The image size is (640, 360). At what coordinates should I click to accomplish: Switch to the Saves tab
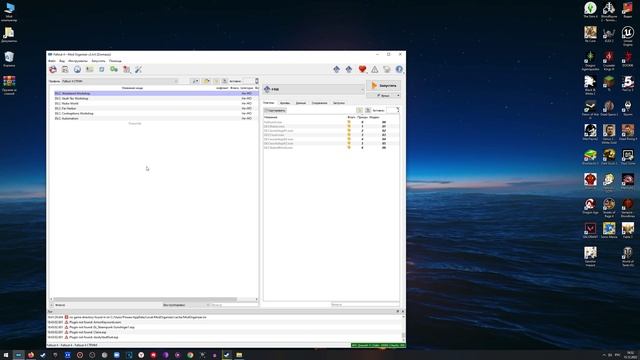click(320, 103)
